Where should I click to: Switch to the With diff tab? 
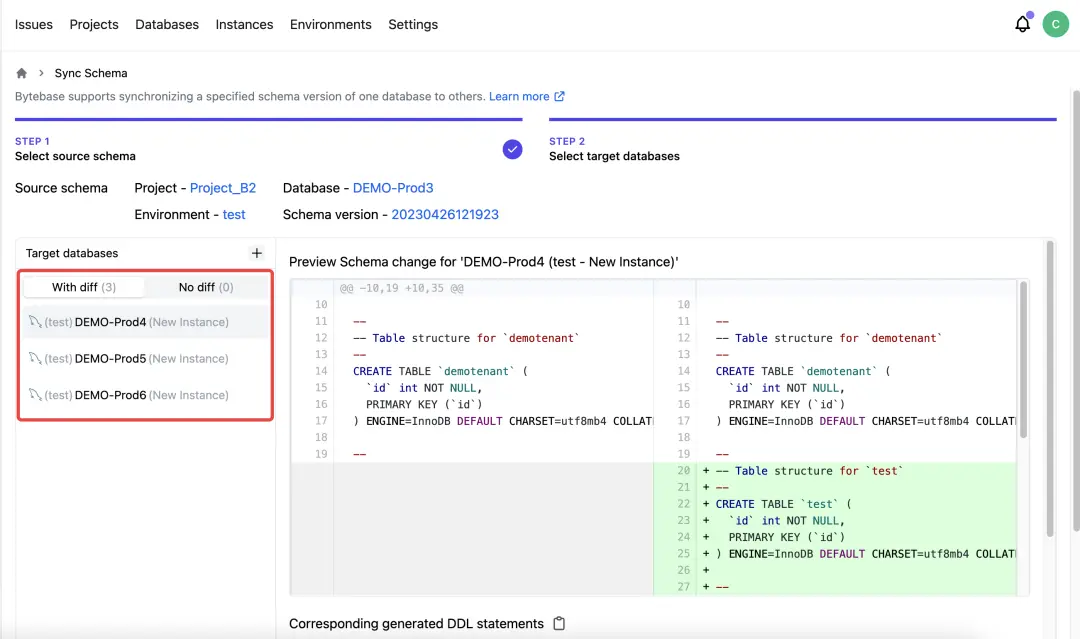click(x=84, y=287)
